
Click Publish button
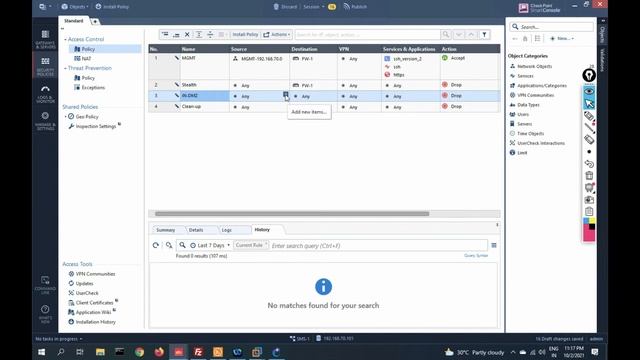coord(355,7)
